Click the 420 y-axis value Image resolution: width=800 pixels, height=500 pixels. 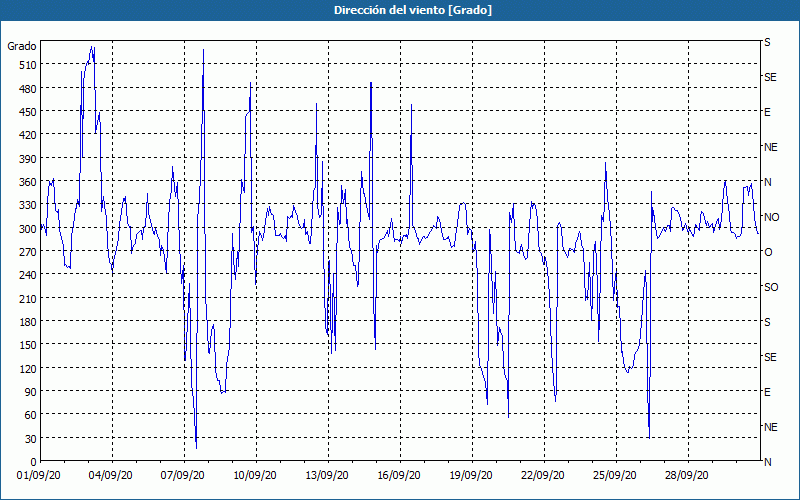(x=28, y=135)
